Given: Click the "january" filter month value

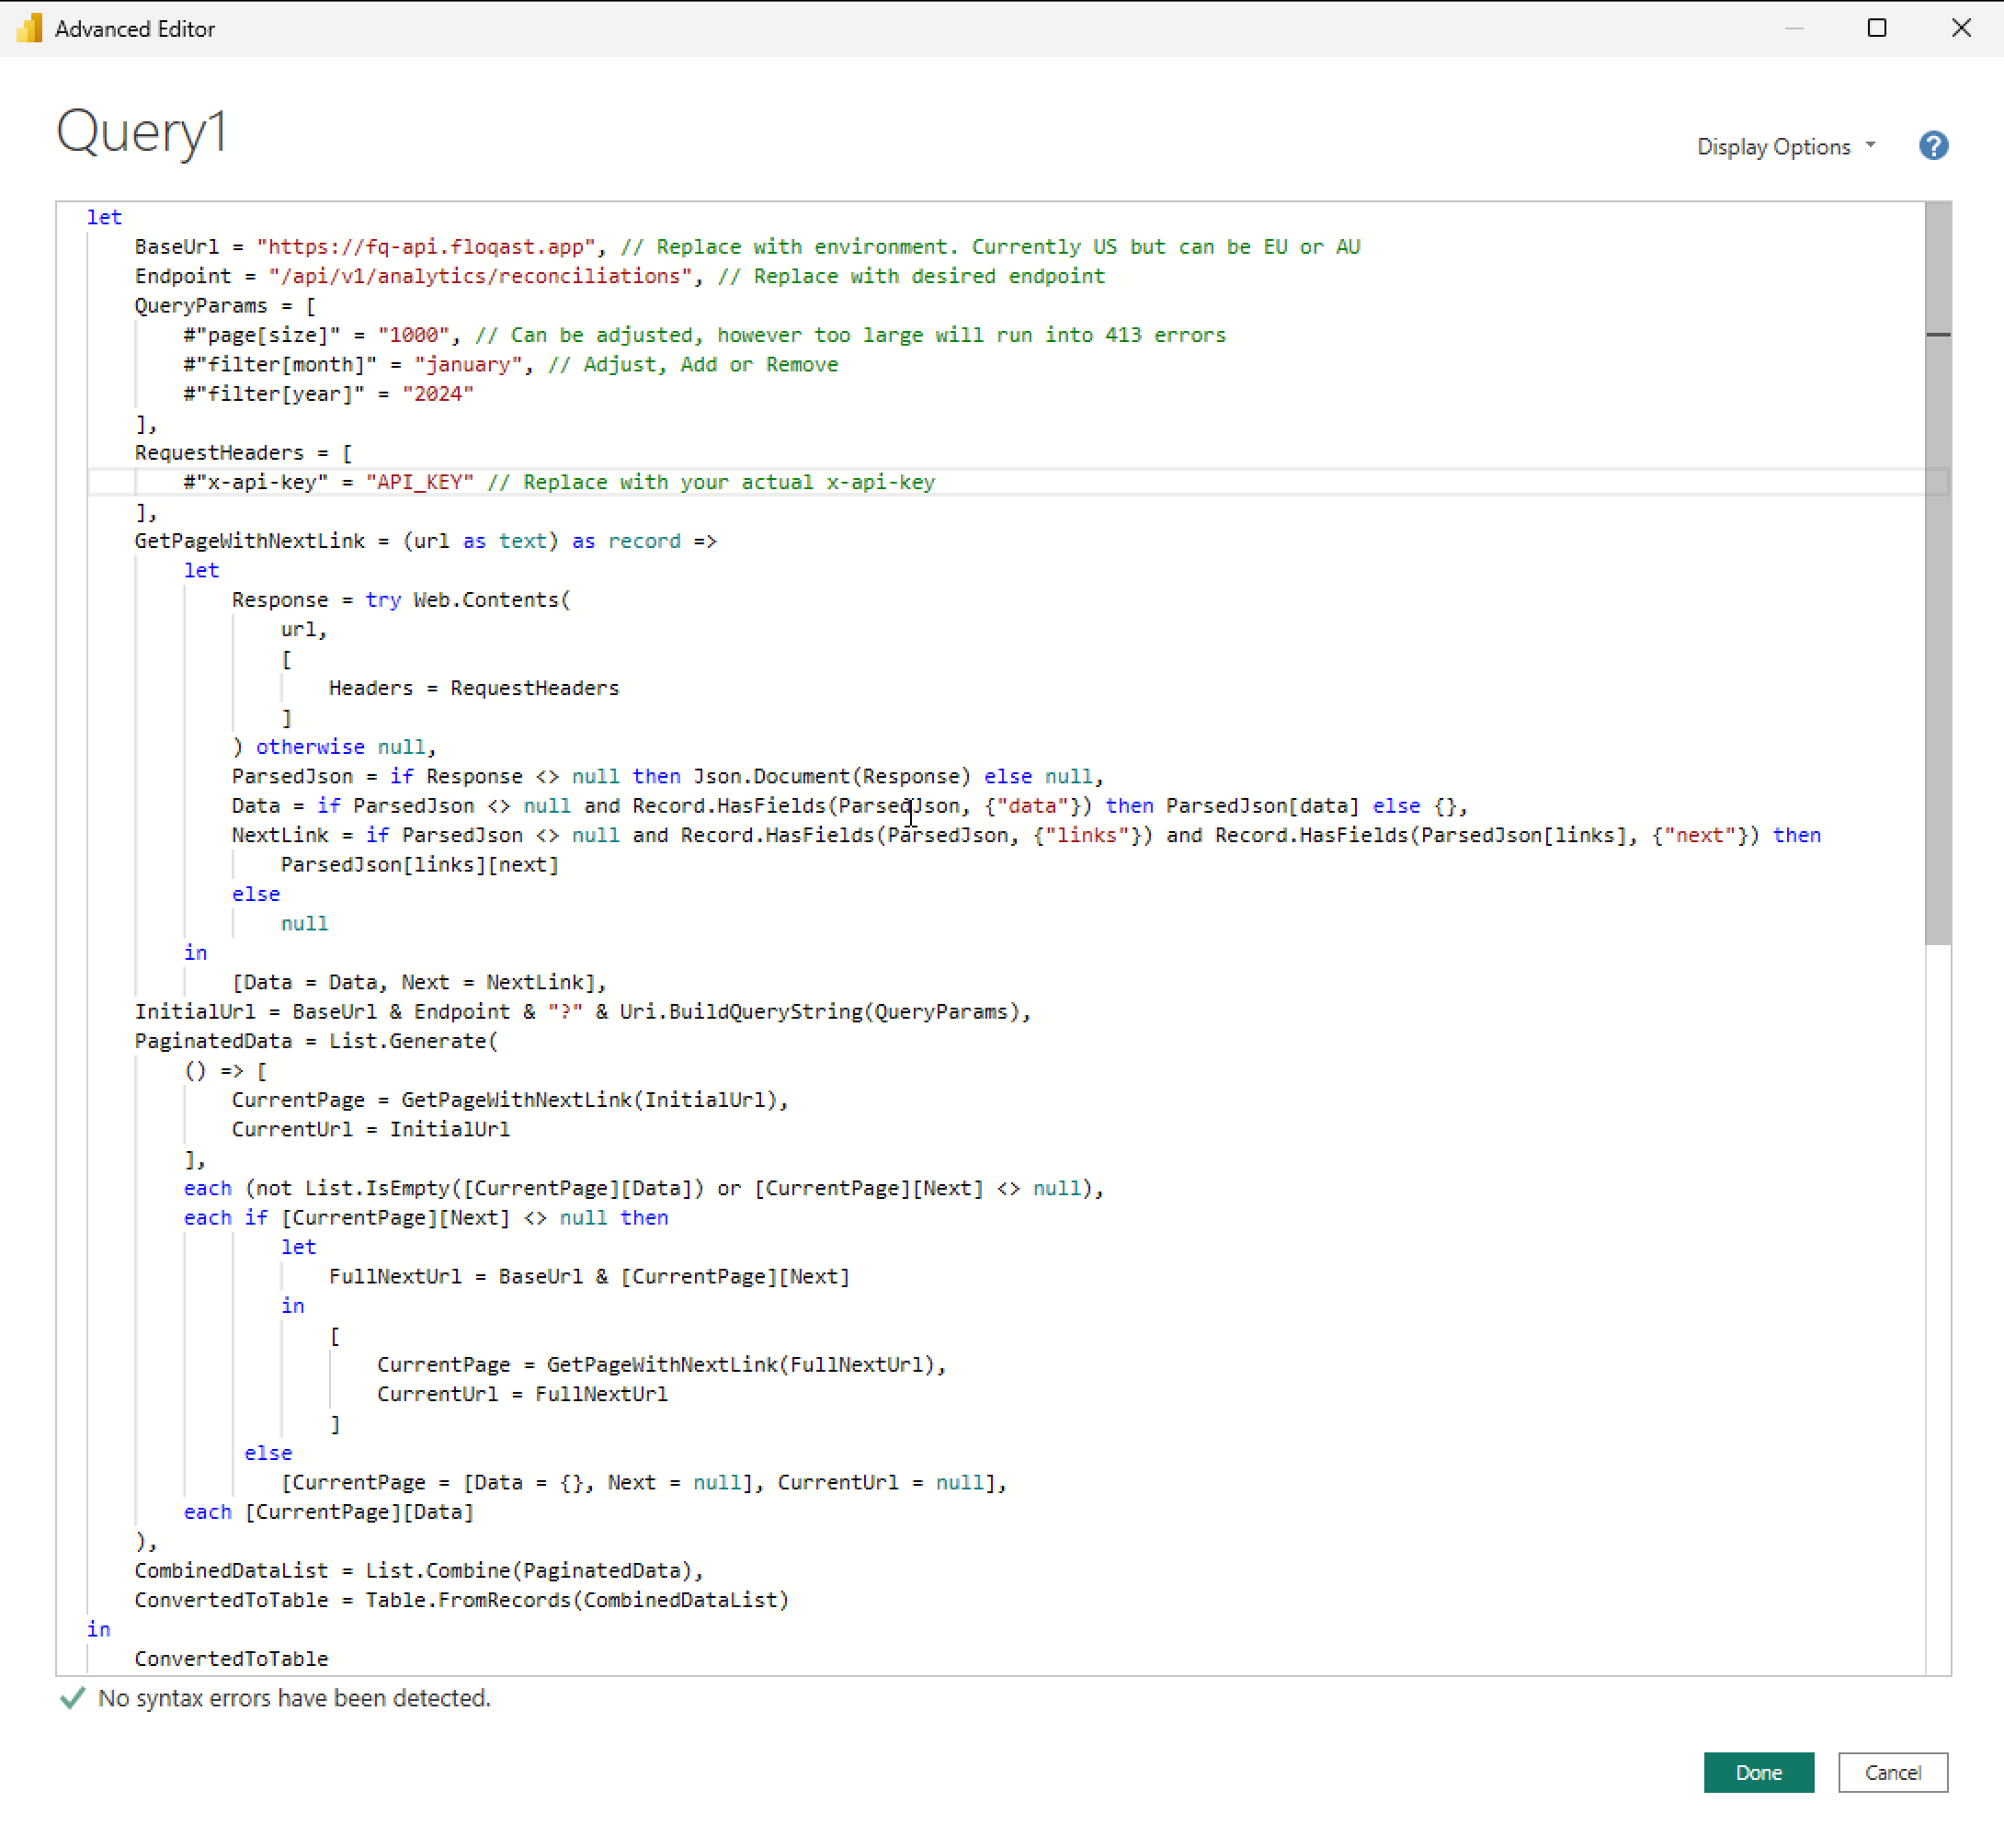Looking at the screenshot, I should point(468,364).
